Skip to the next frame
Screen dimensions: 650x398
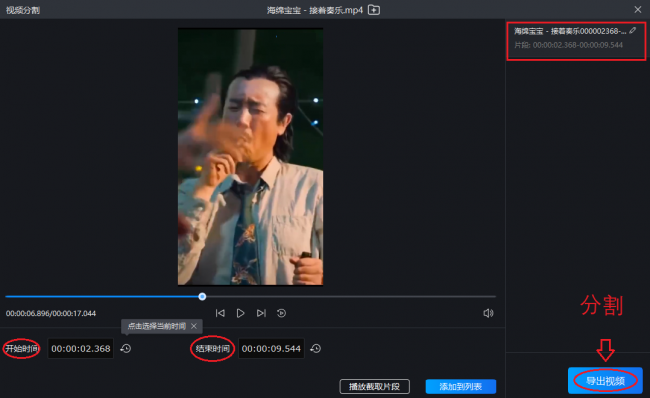coord(261,313)
